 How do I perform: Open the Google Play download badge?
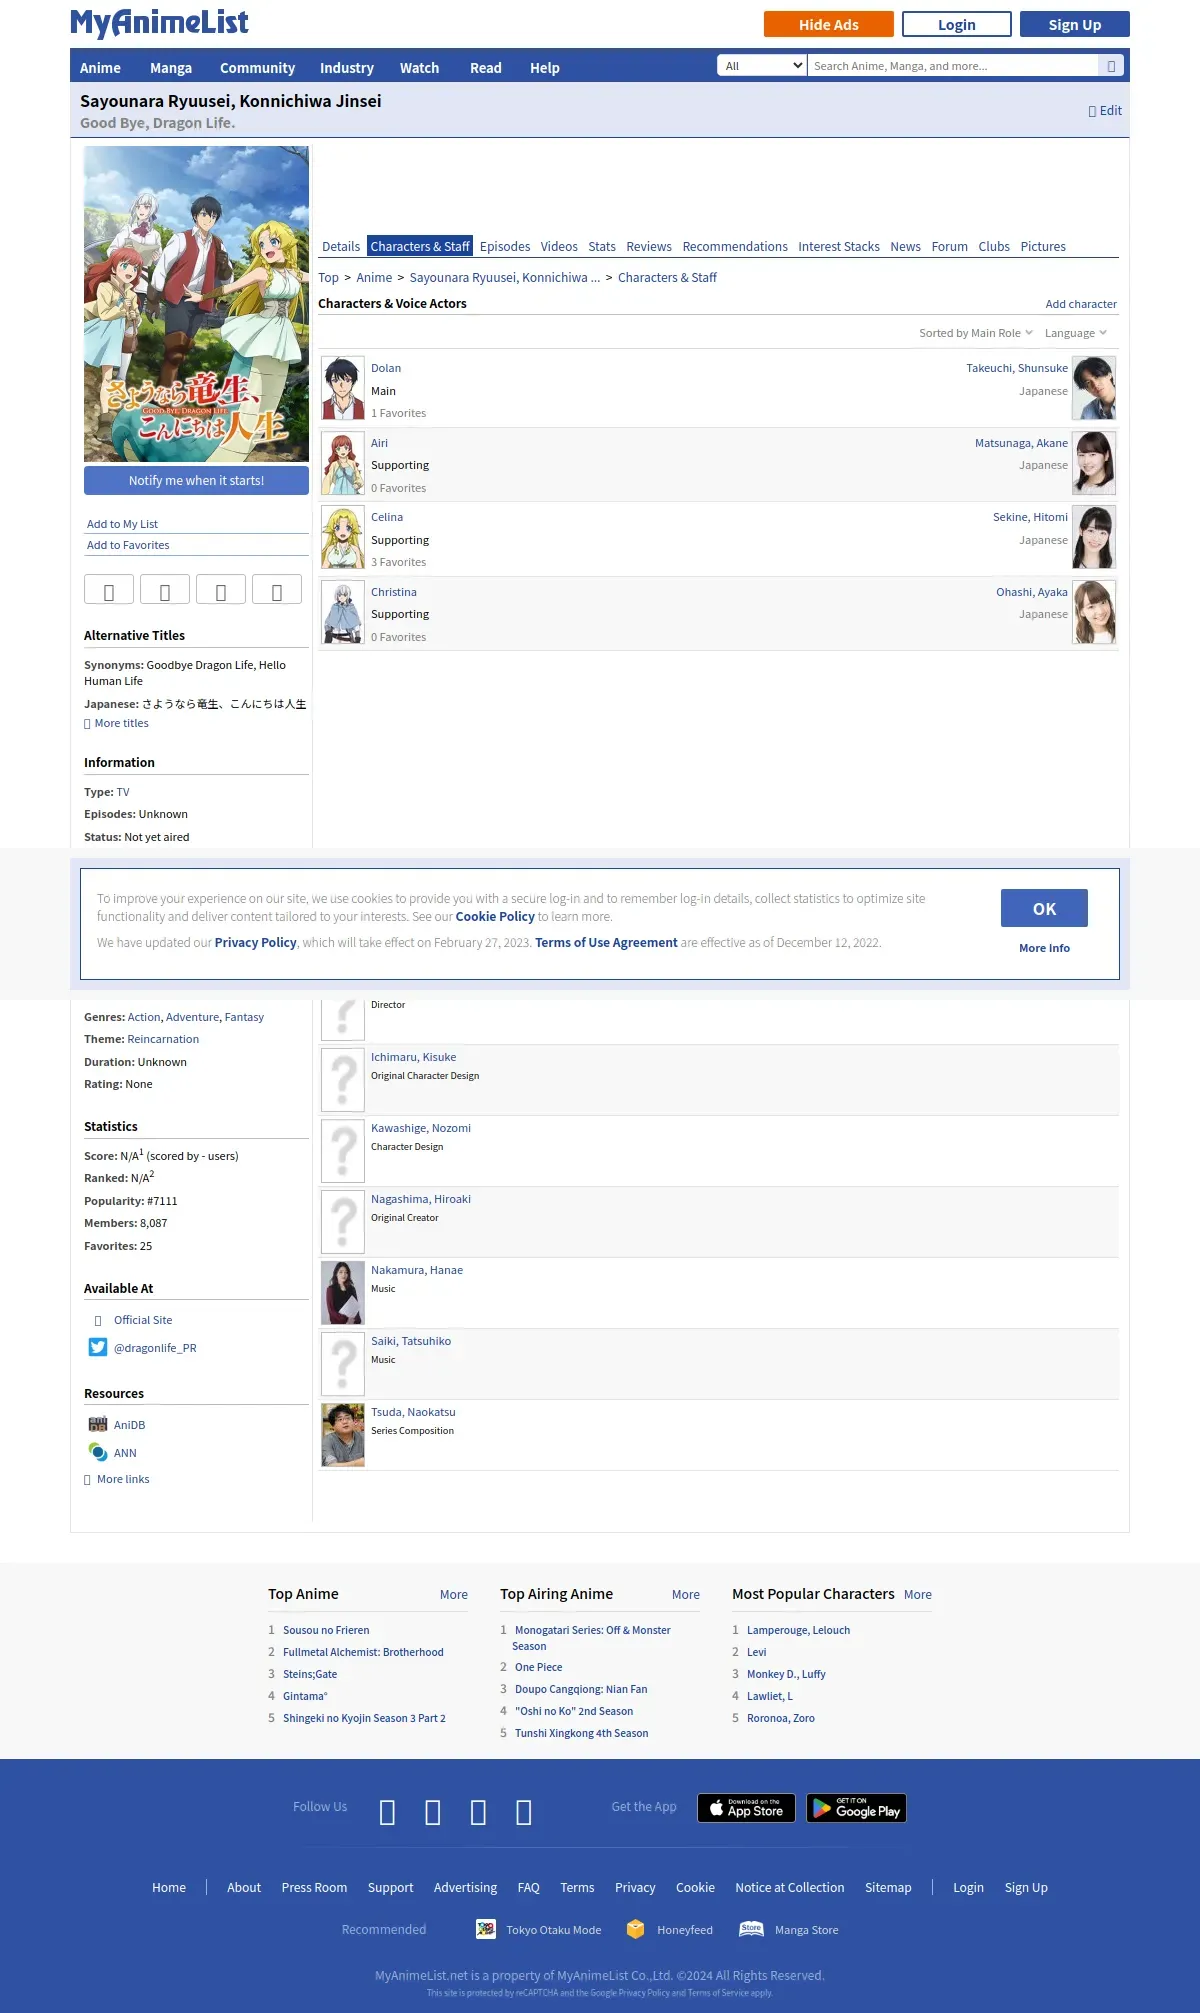pos(856,1808)
